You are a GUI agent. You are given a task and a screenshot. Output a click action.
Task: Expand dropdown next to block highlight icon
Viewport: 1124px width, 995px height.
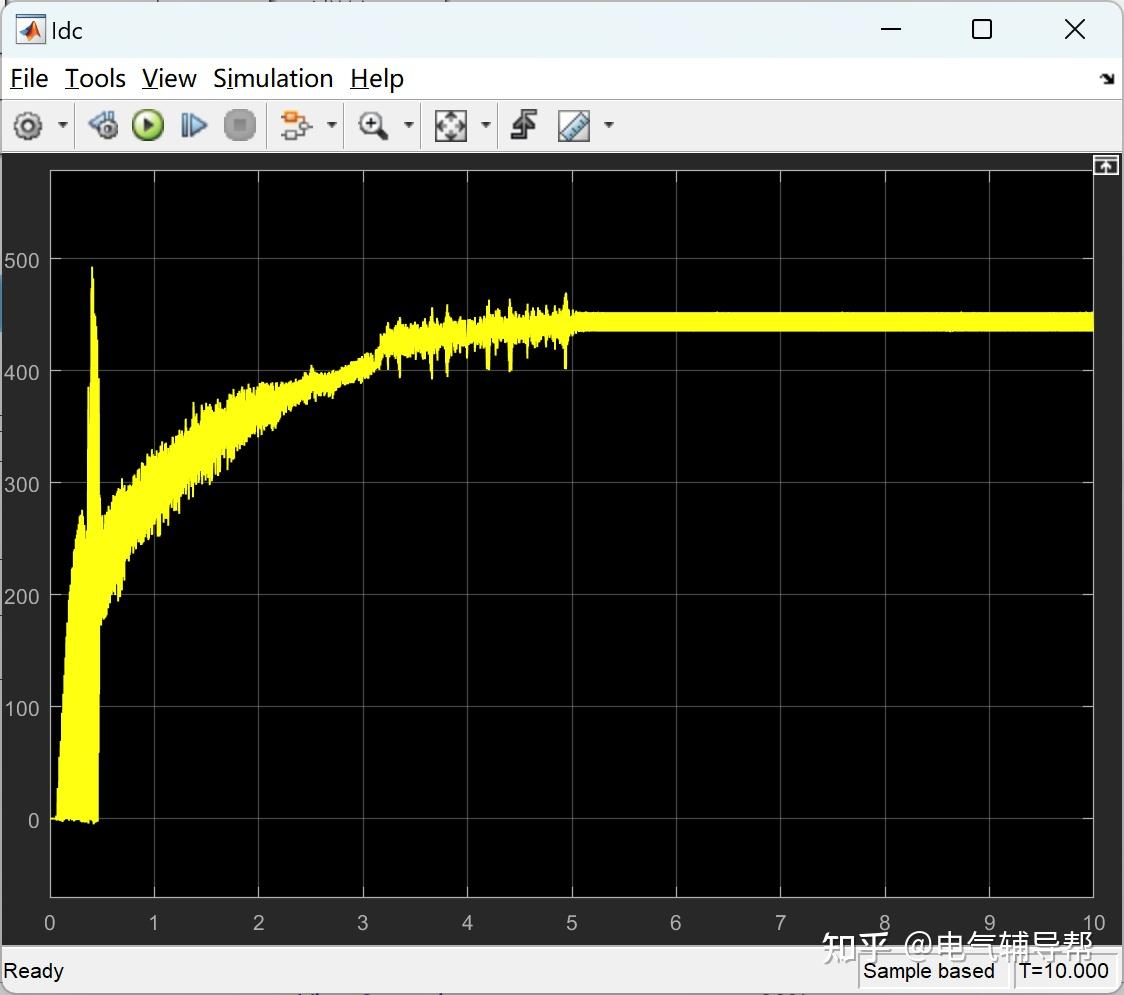coord(332,125)
